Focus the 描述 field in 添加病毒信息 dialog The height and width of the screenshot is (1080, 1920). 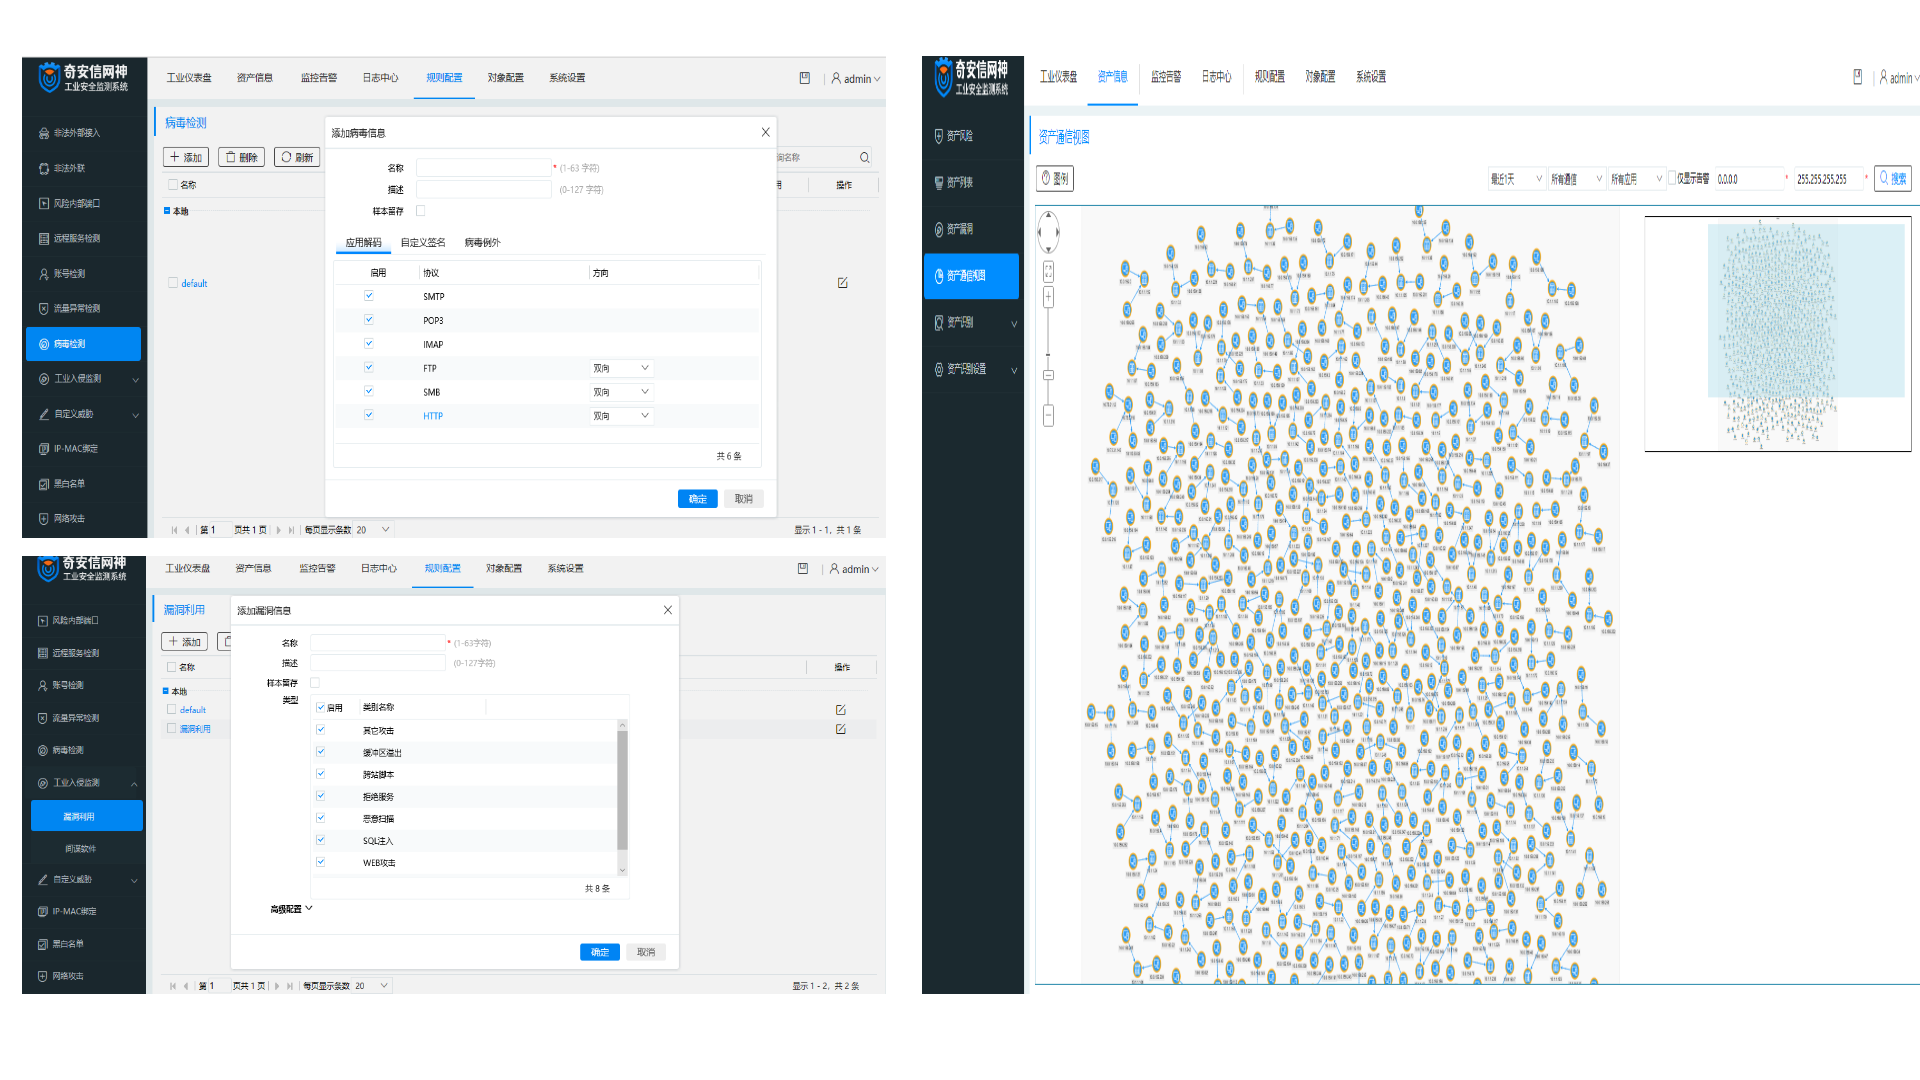(x=483, y=189)
